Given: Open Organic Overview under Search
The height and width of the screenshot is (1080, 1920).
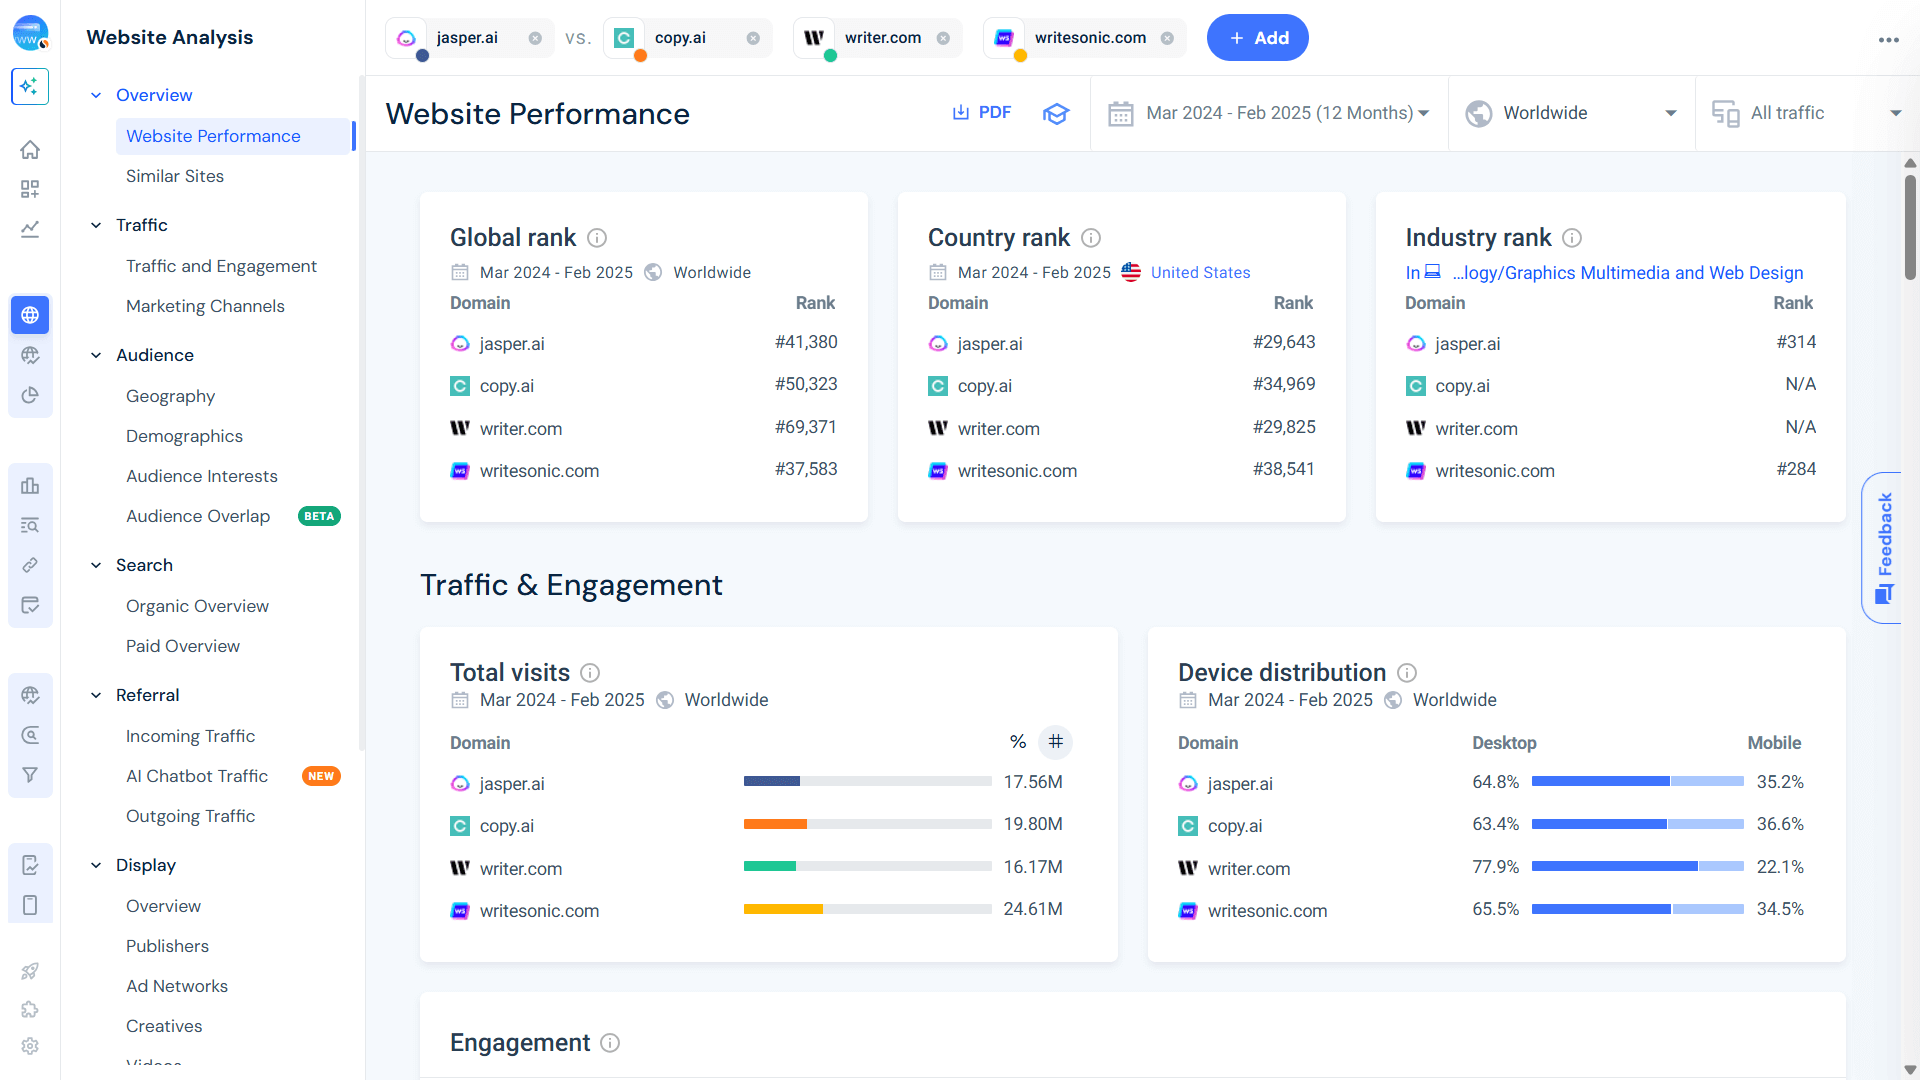Looking at the screenshot, I should coord(197,606).
